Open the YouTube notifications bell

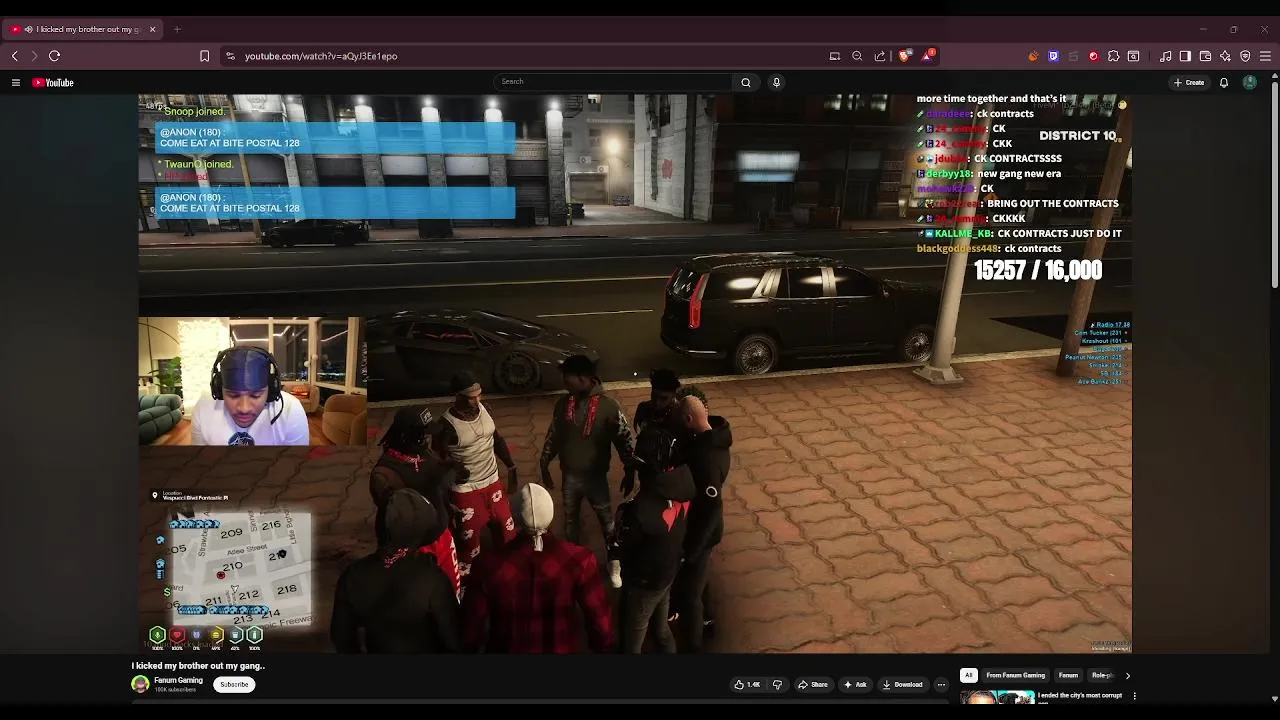pyautogui.click(x=1223, y=82)
